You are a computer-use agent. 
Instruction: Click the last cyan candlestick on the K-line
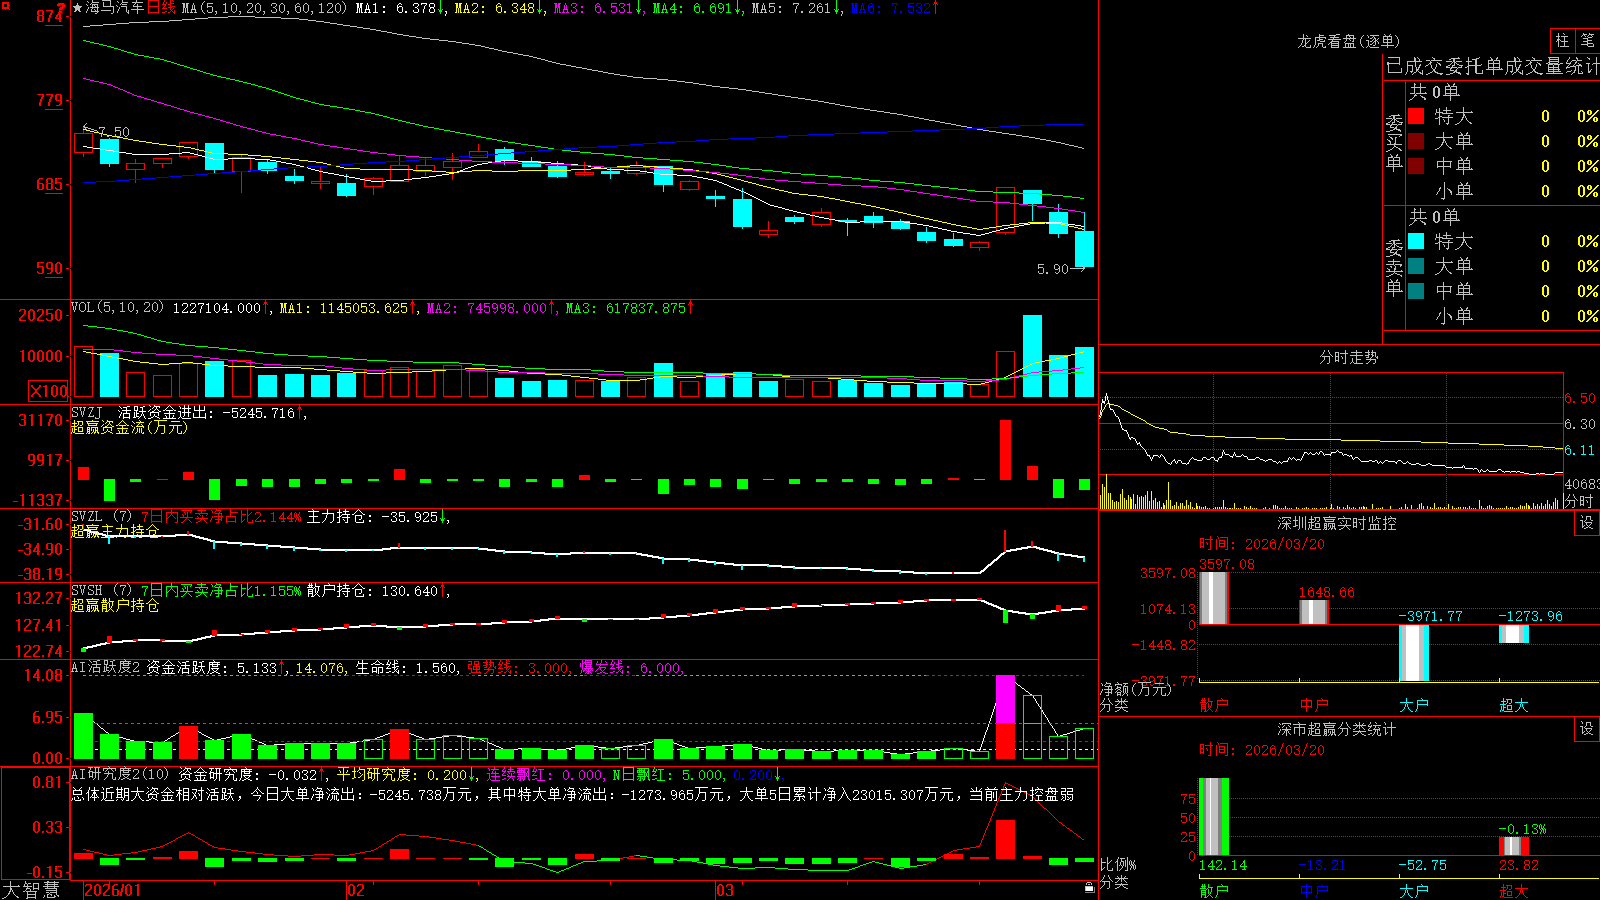(1084, 248)
